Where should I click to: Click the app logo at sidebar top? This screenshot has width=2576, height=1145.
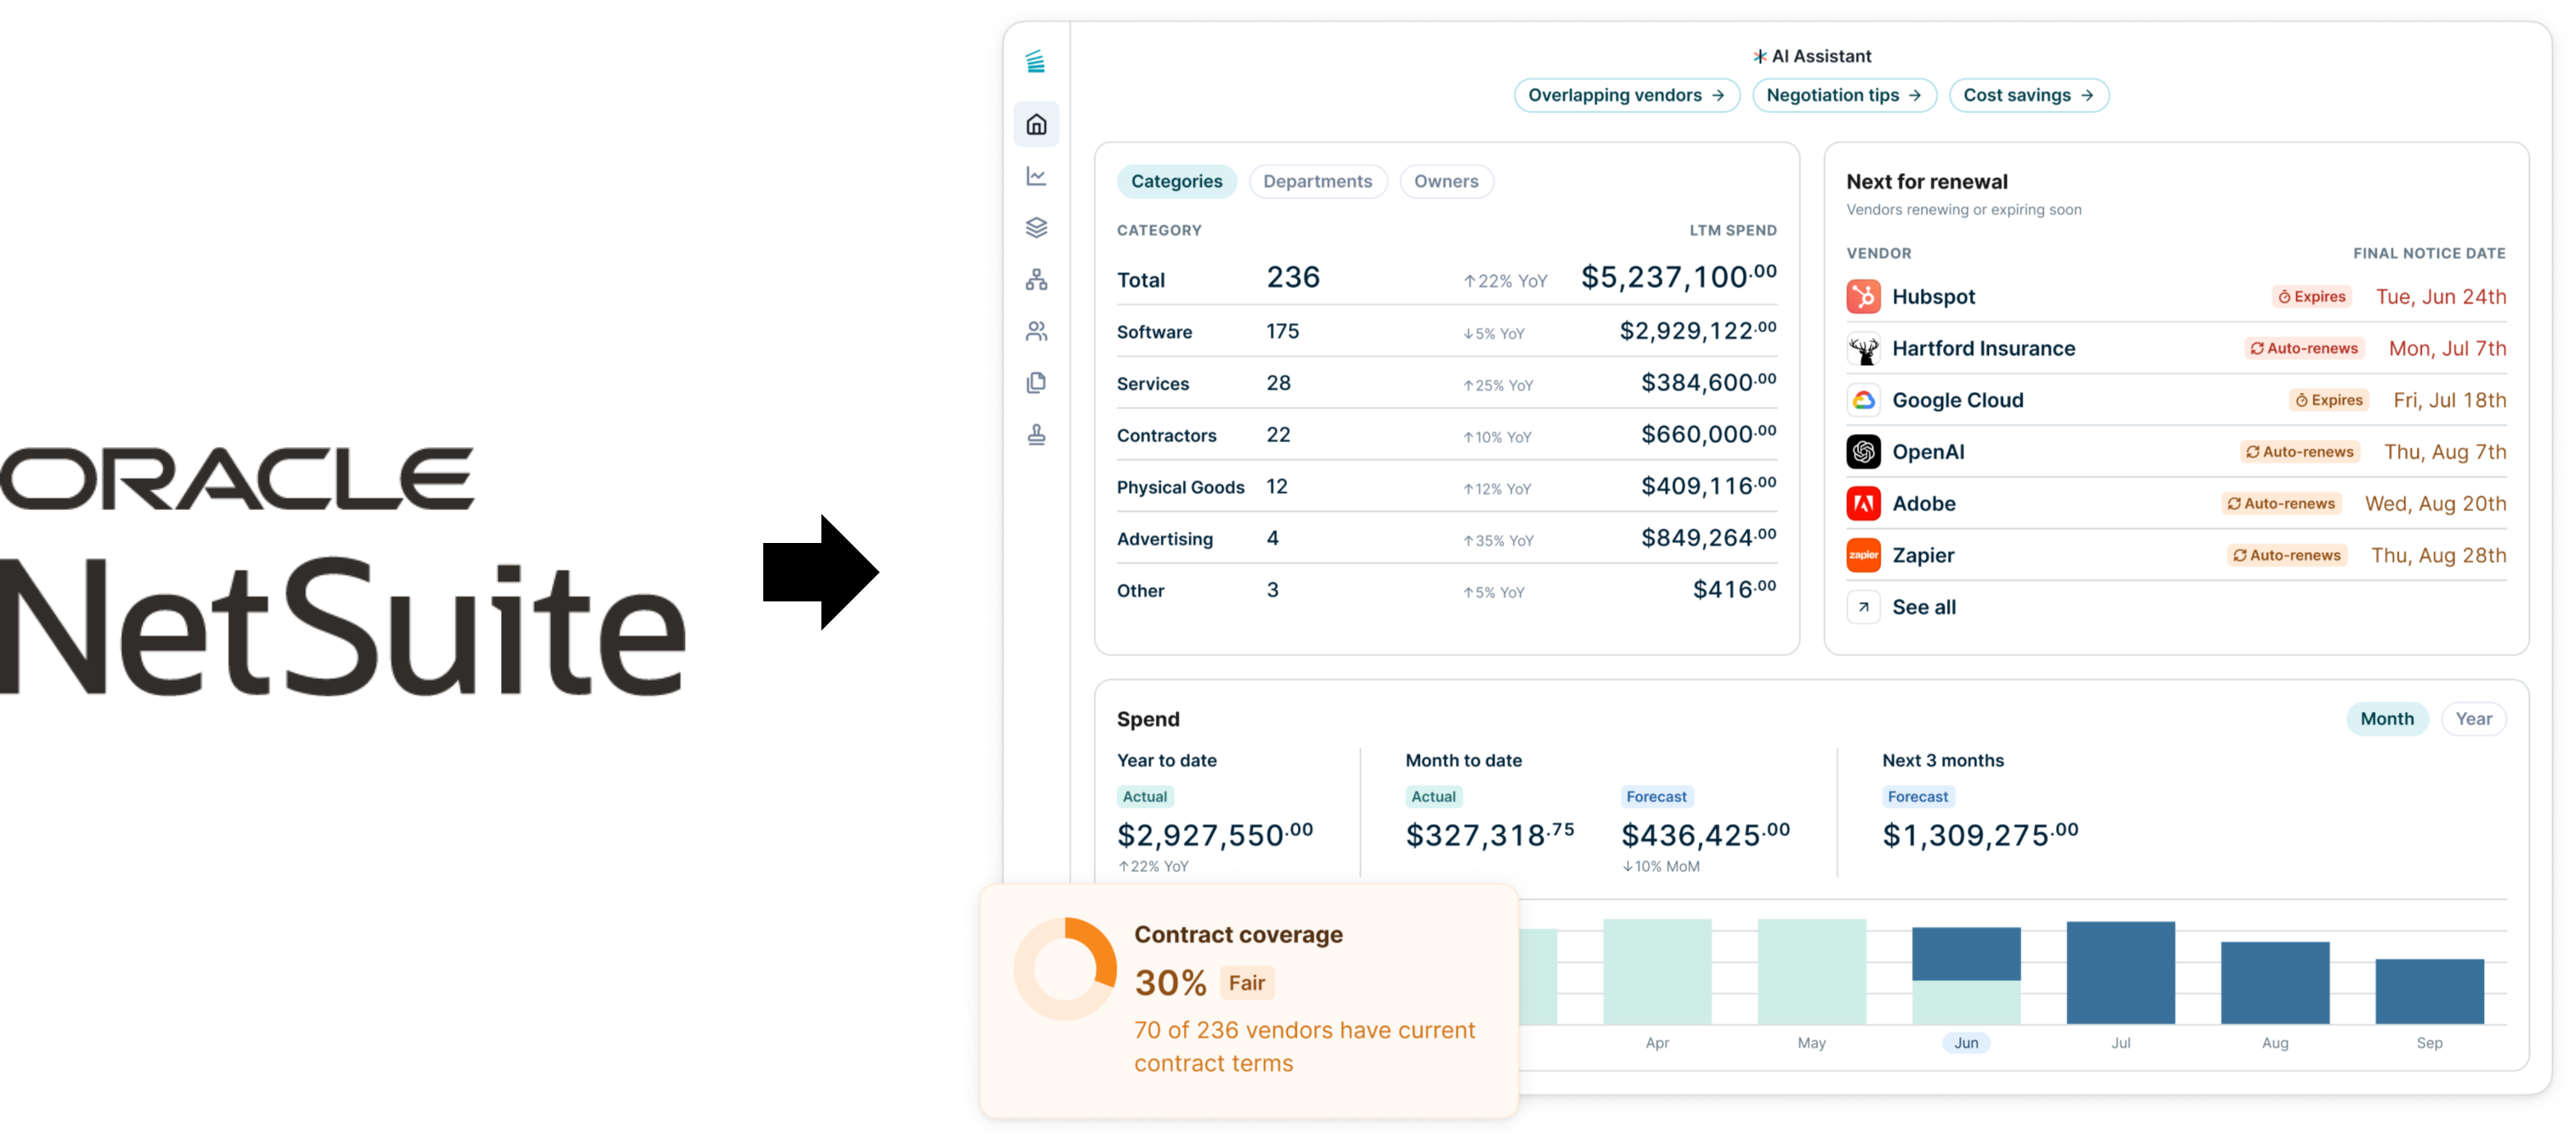1035,62
